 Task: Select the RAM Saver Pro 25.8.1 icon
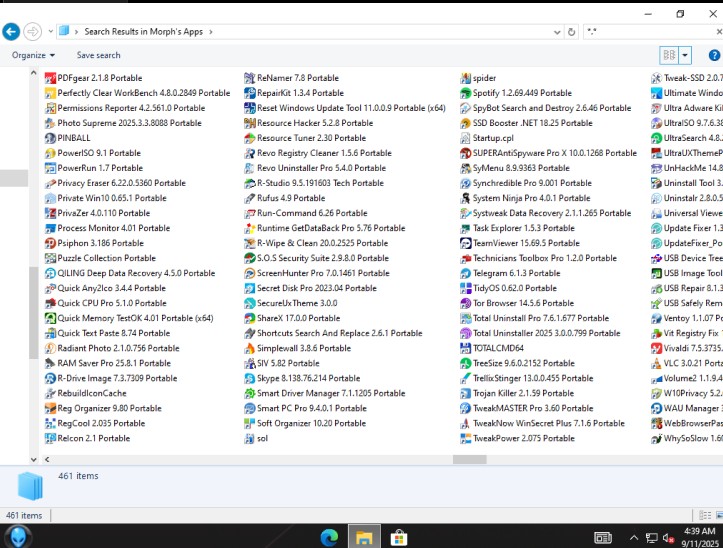[50, 363]
